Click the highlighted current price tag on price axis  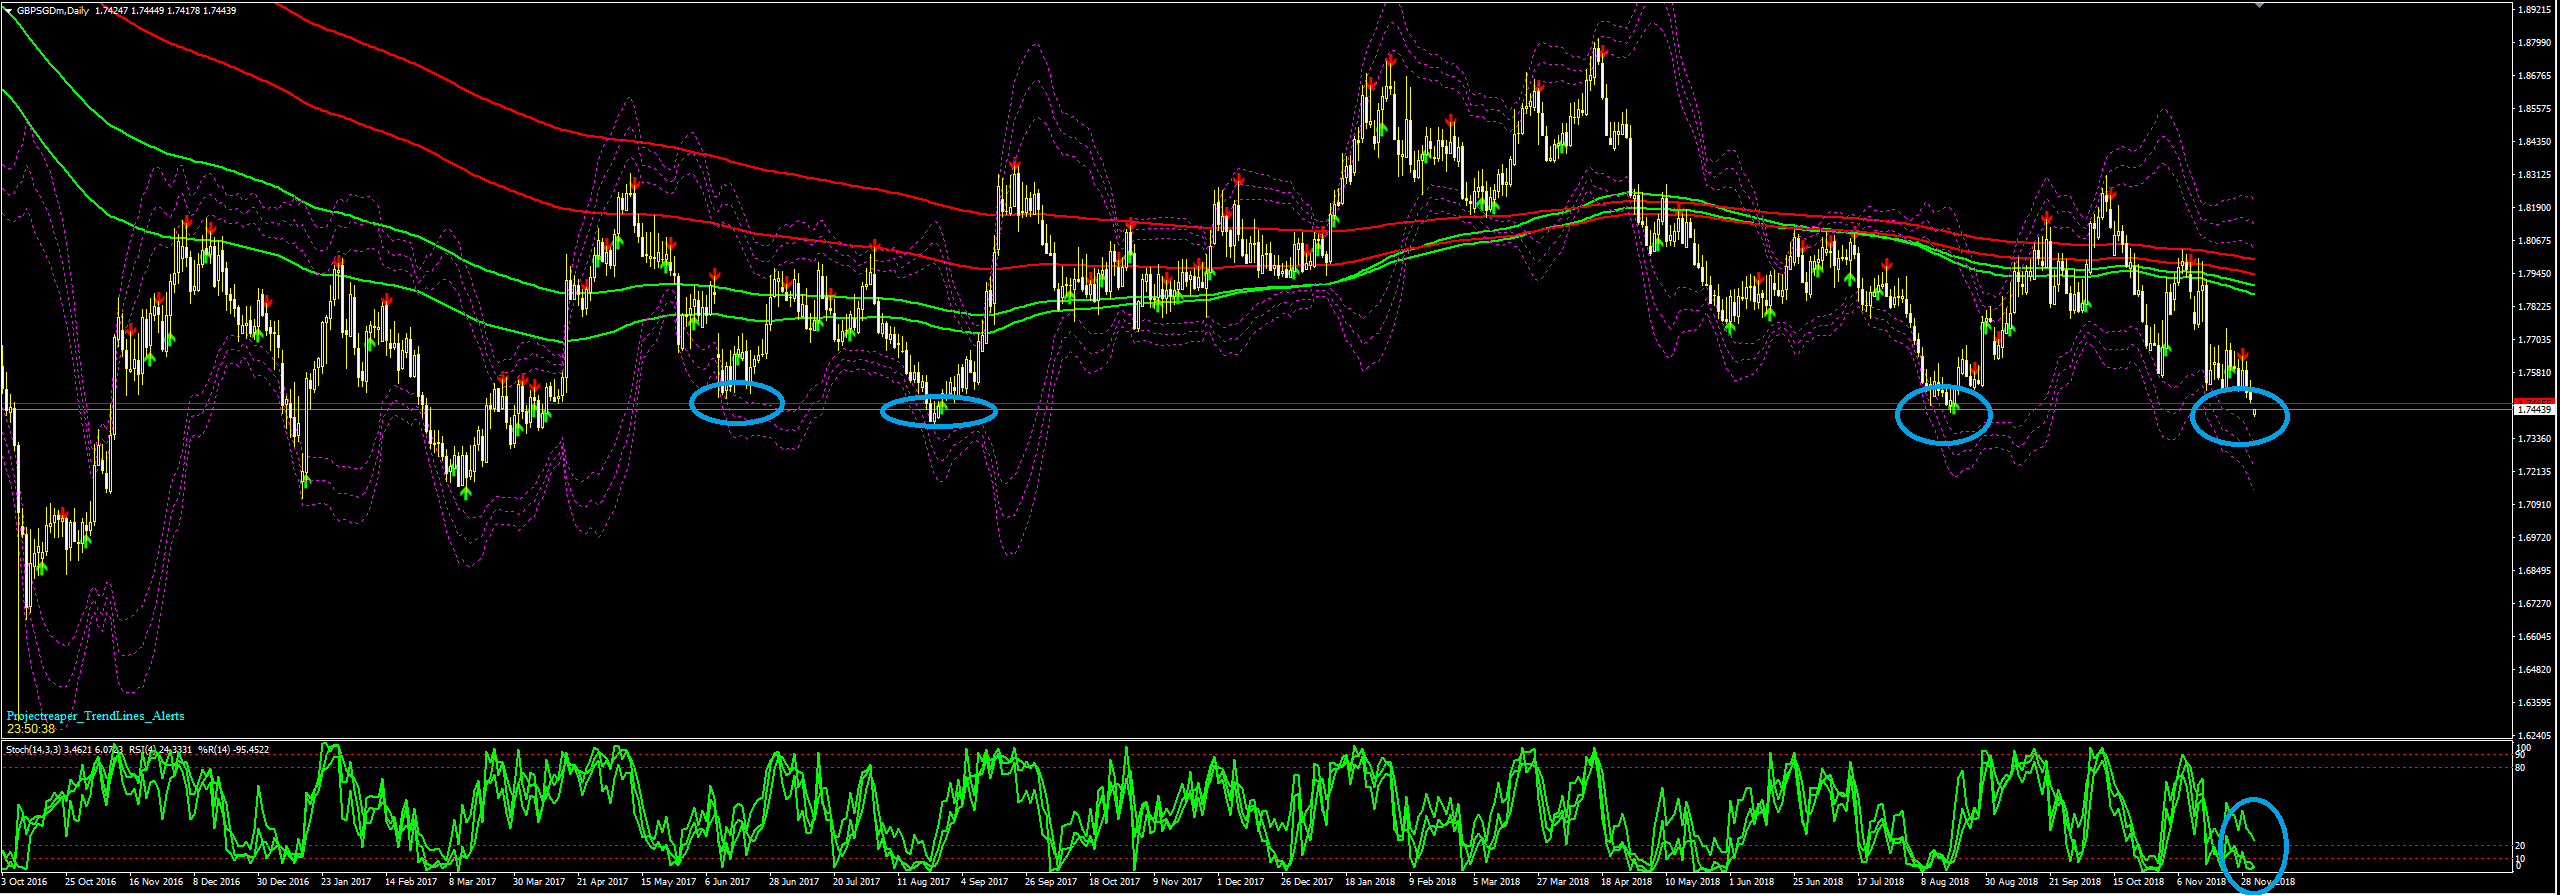click(x=2534, y=409)
